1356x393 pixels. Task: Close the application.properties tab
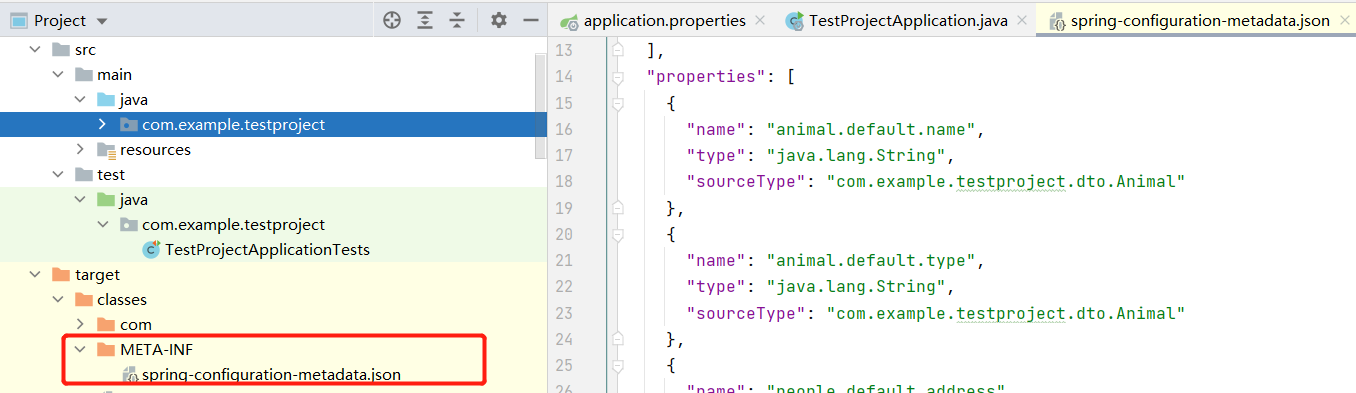(760, 21)
